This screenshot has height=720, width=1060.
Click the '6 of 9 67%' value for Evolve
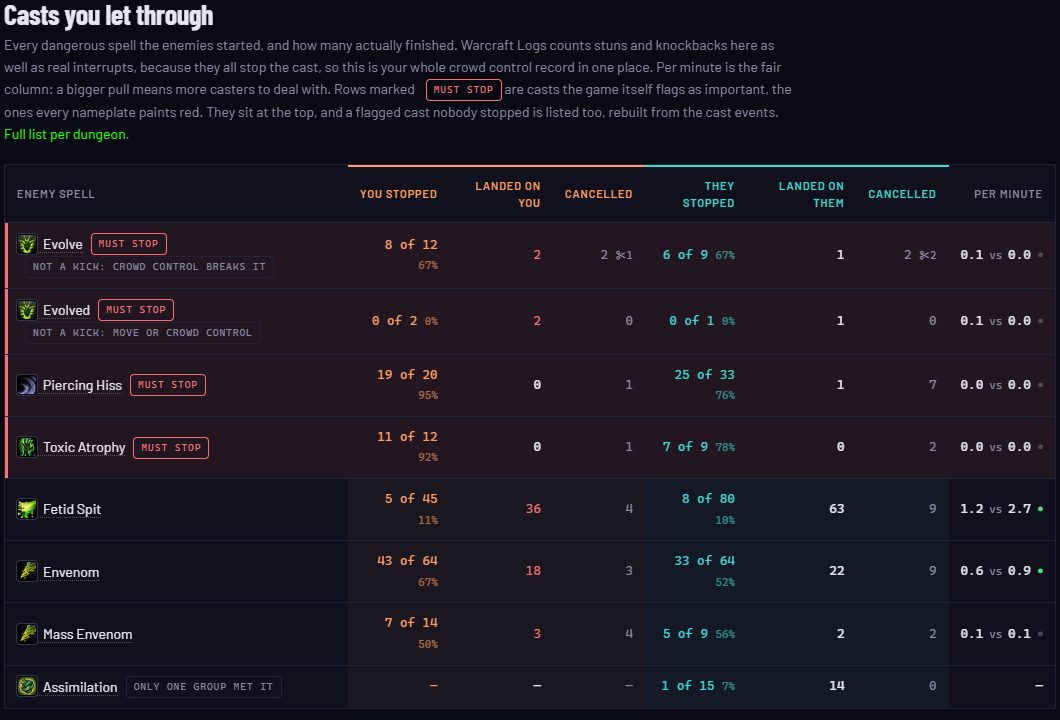click(x=698, y=255)
